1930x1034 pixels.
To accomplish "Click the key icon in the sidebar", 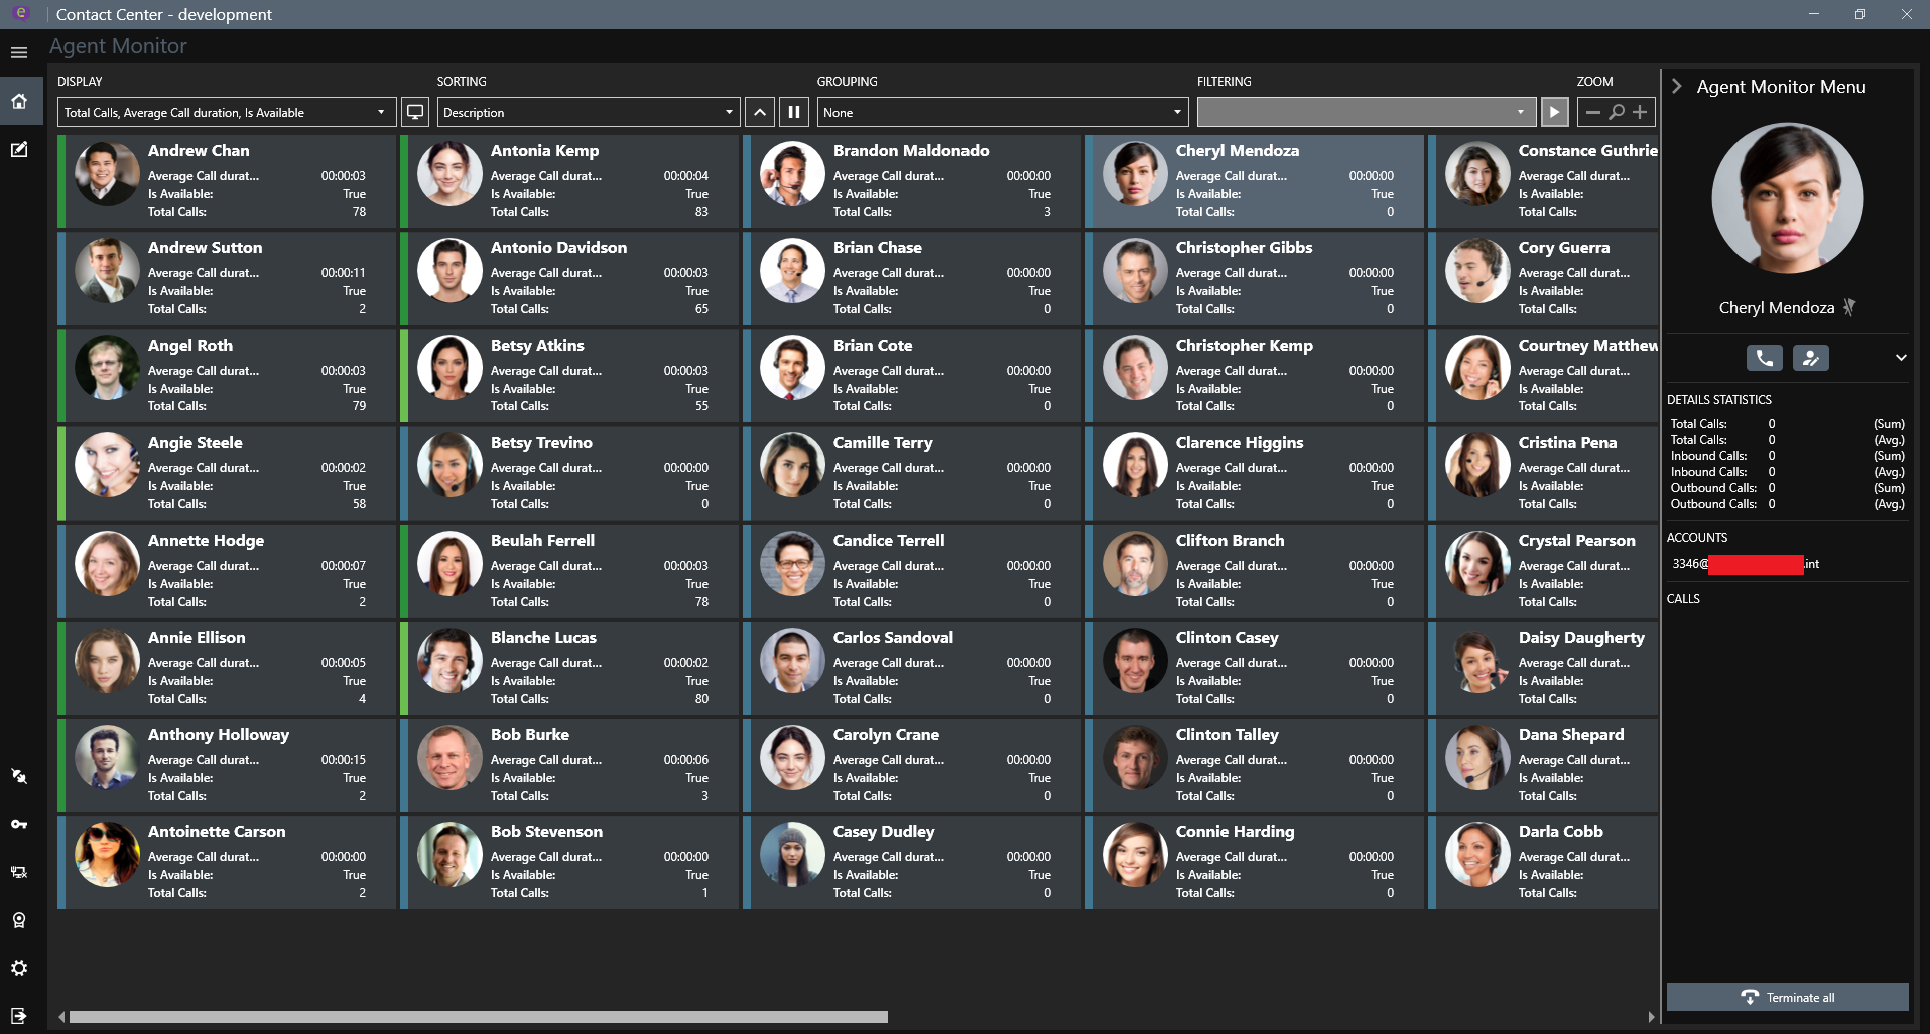I will 19,823.
